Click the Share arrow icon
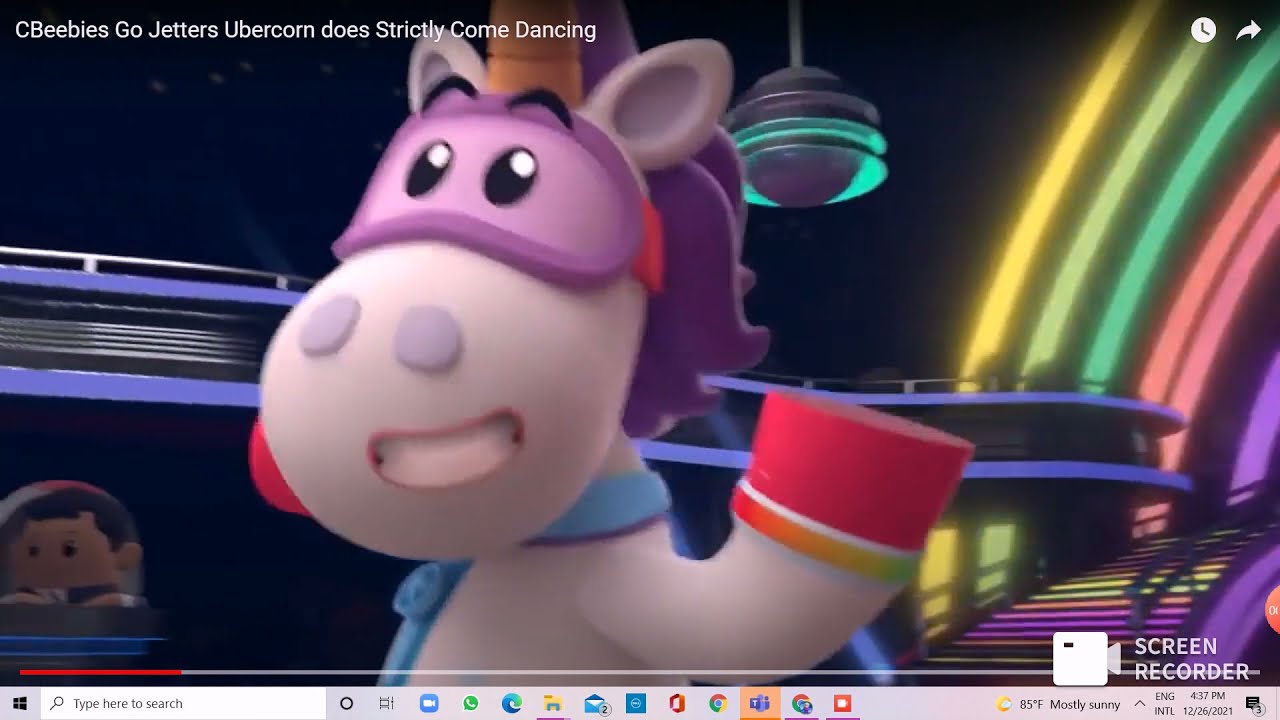The width and height of the screenshot is (1280, 720). click(1248, 30)
